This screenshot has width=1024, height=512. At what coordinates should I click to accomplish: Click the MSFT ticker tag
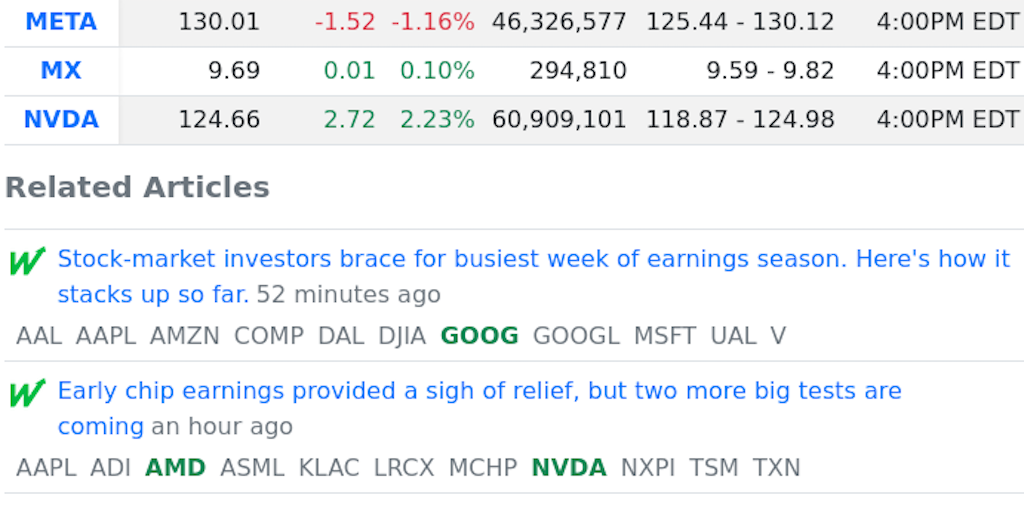[x=665, y=336]
